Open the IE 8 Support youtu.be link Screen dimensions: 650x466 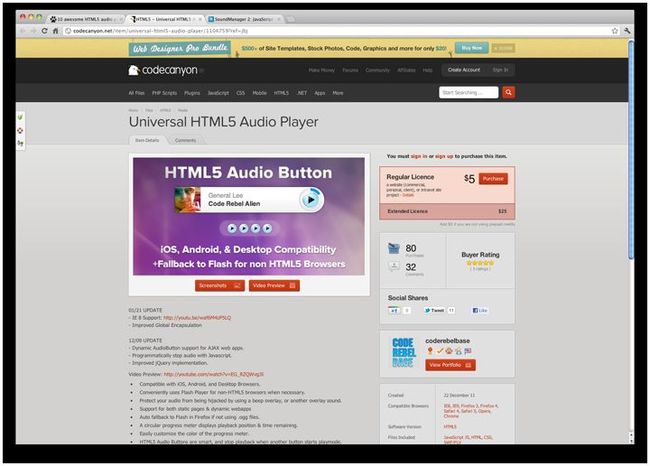(197, 318)
